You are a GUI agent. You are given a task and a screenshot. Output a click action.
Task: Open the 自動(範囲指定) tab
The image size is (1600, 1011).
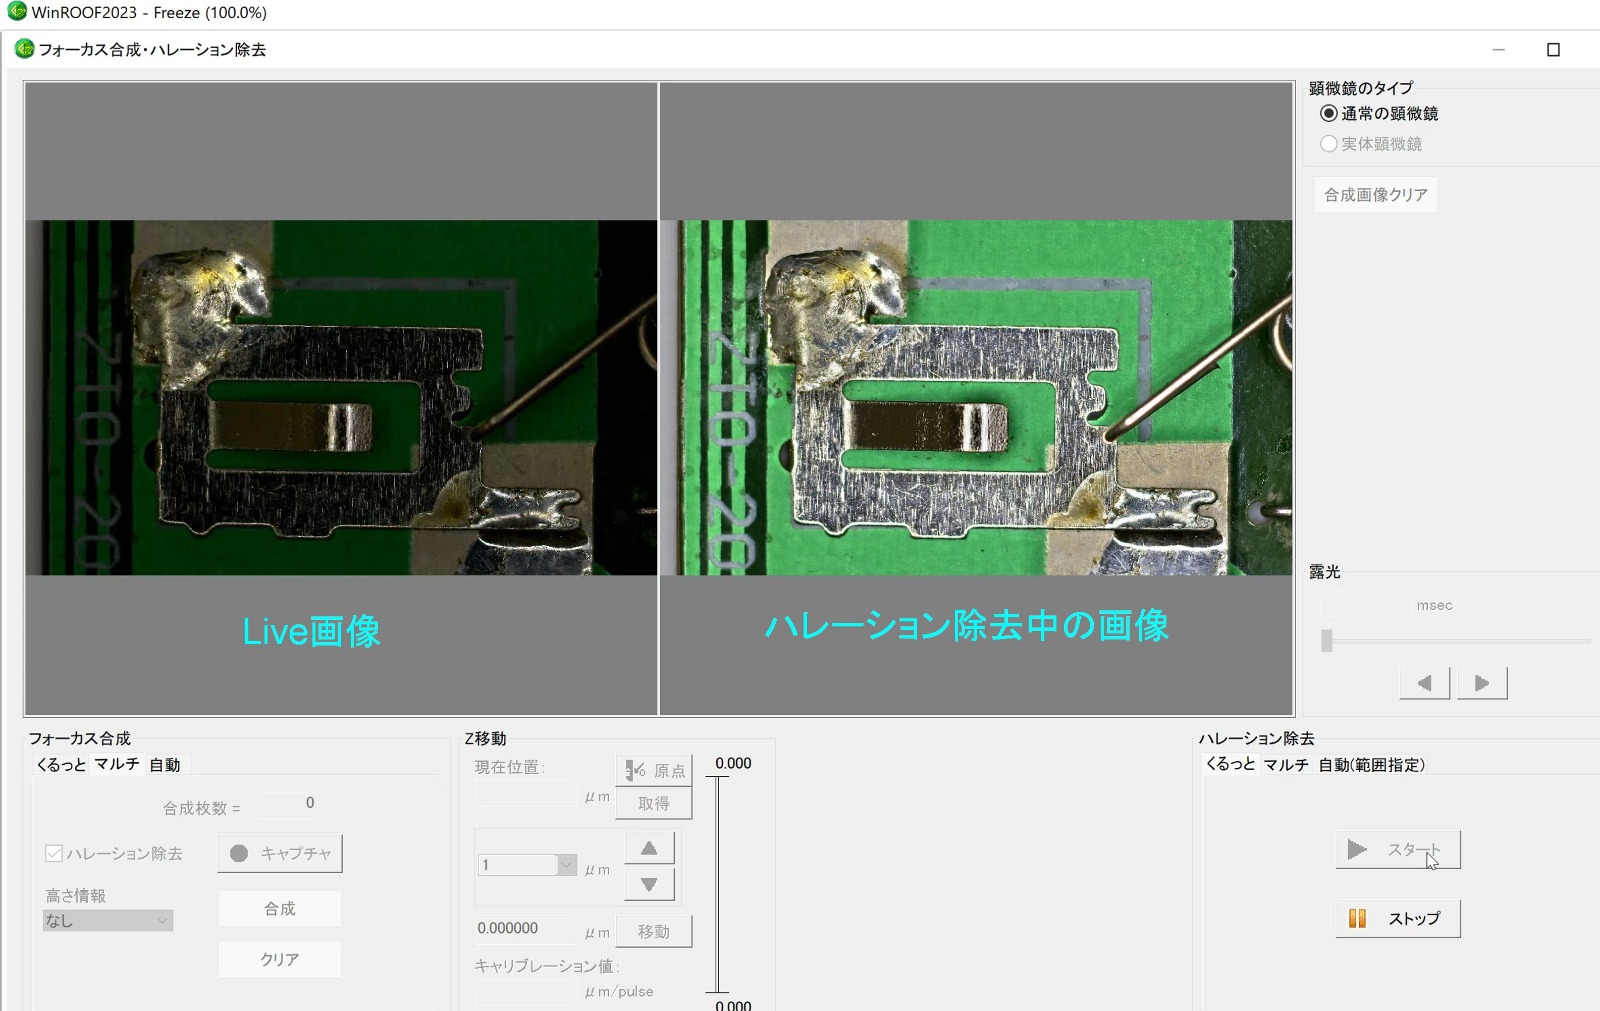[1372, 765]
